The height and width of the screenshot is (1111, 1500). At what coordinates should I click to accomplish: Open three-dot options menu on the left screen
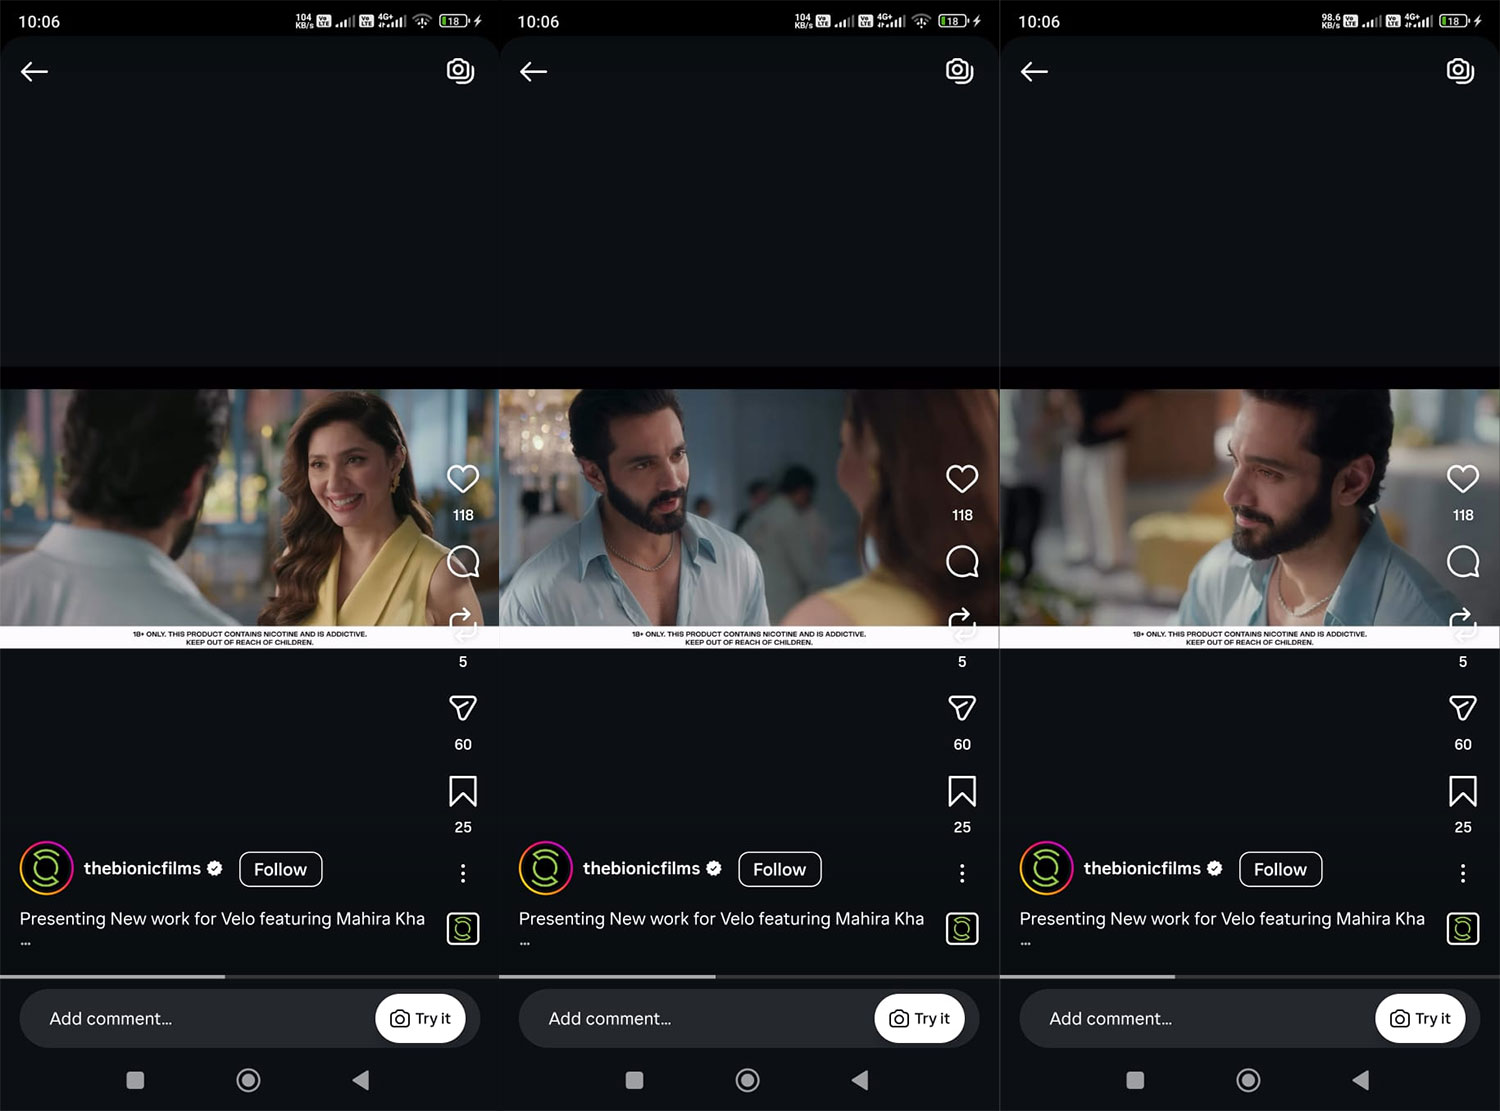463,873
